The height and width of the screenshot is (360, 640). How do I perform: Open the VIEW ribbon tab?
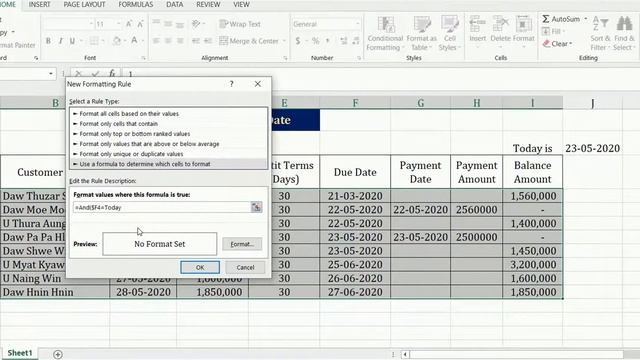pos(241,4)
